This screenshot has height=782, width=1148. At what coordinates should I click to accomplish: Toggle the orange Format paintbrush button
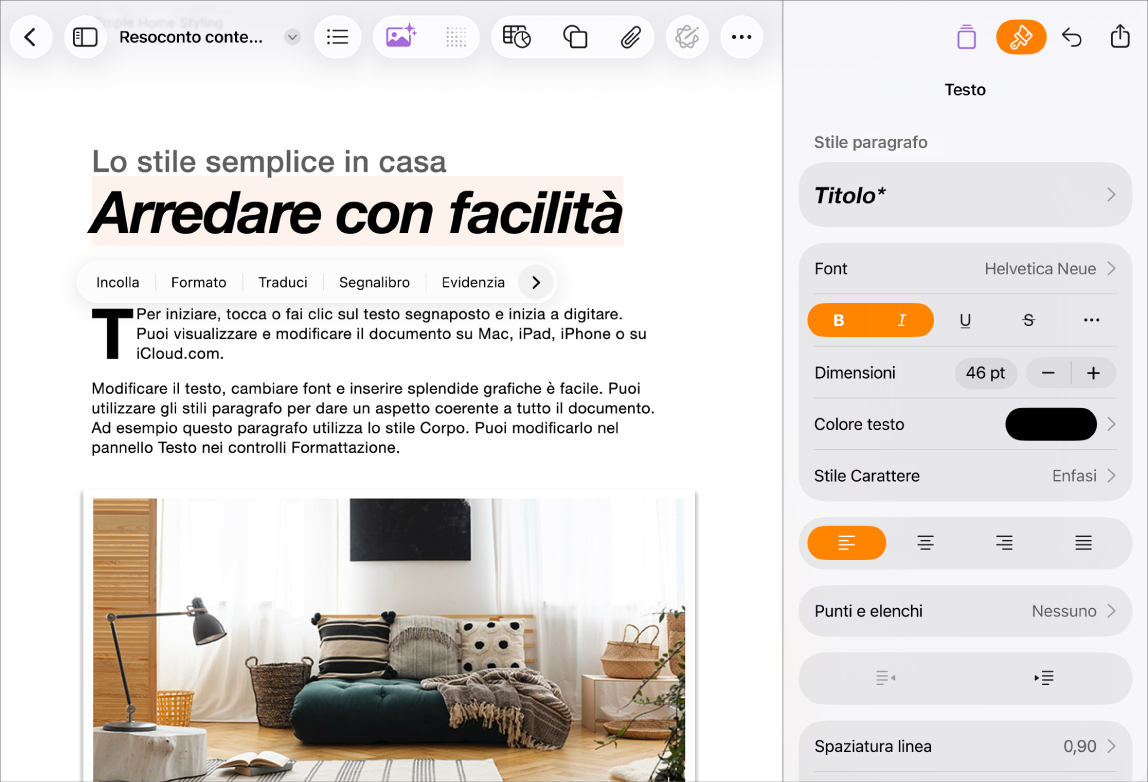point(1021,37)
